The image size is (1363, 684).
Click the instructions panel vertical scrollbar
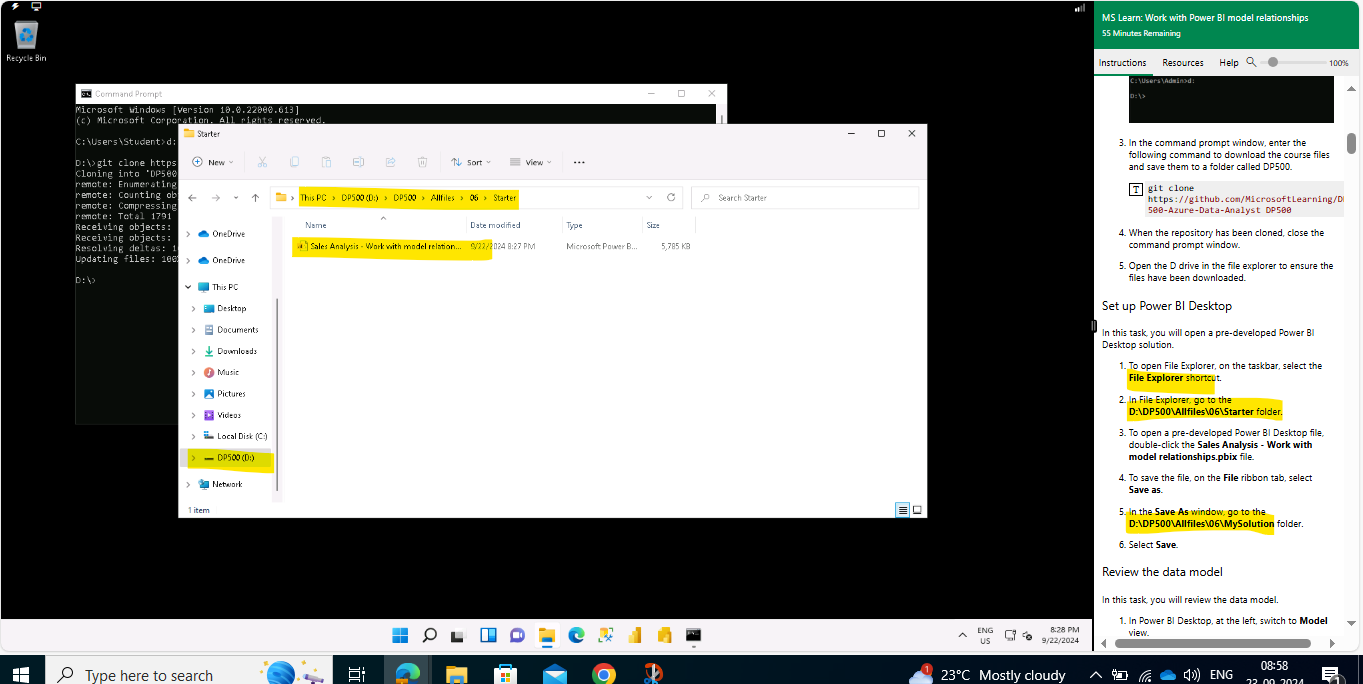[1351, 143]
